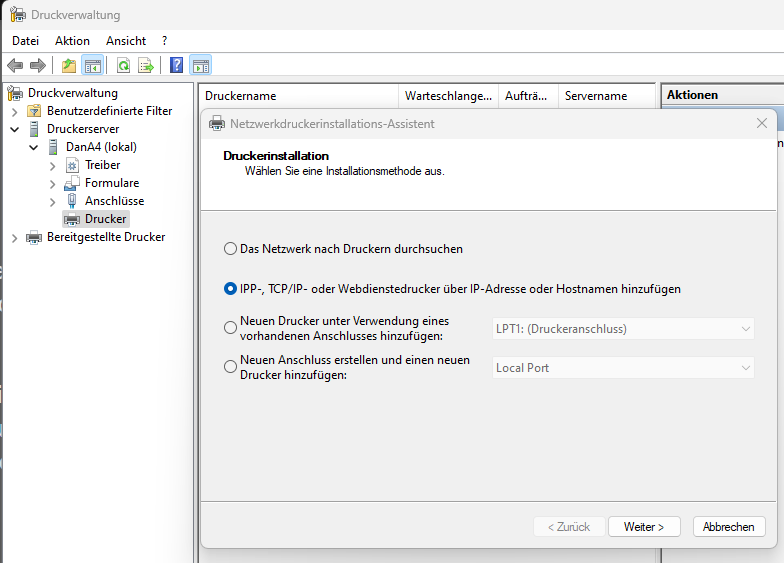Sort by the Servername column header
This screenshot has width=784, height=563.
pyautogui.click(x=606, y=96)
